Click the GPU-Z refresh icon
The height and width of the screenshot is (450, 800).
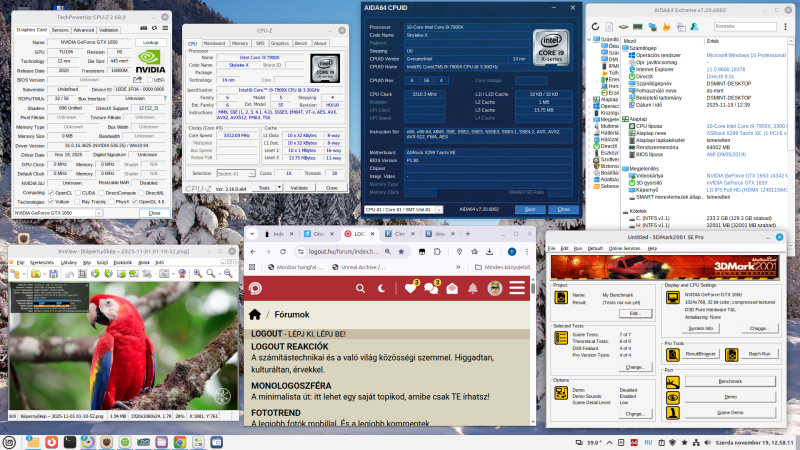(154, 29)
